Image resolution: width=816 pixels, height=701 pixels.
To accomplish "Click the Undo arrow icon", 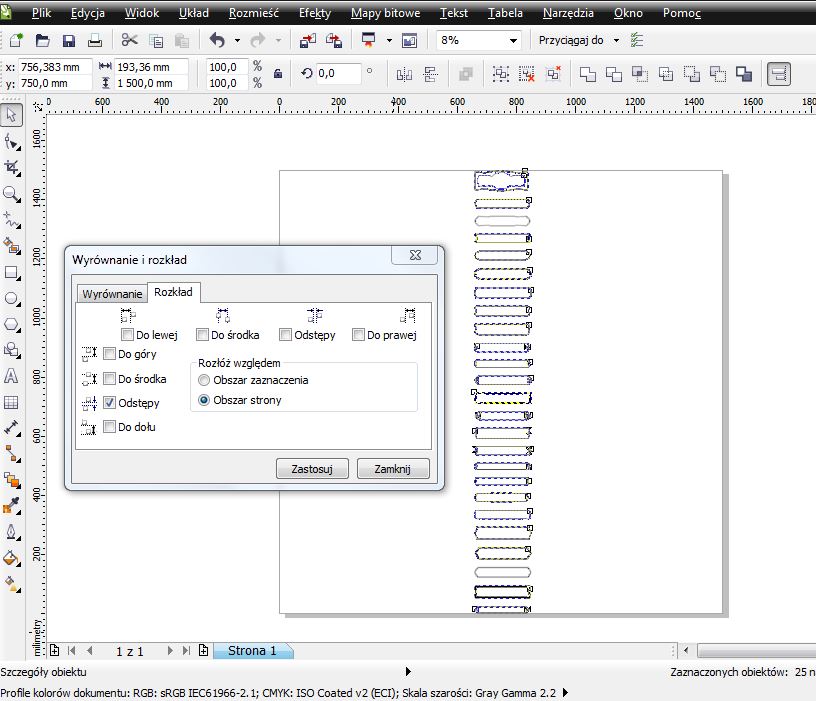I will pos(217,41).
